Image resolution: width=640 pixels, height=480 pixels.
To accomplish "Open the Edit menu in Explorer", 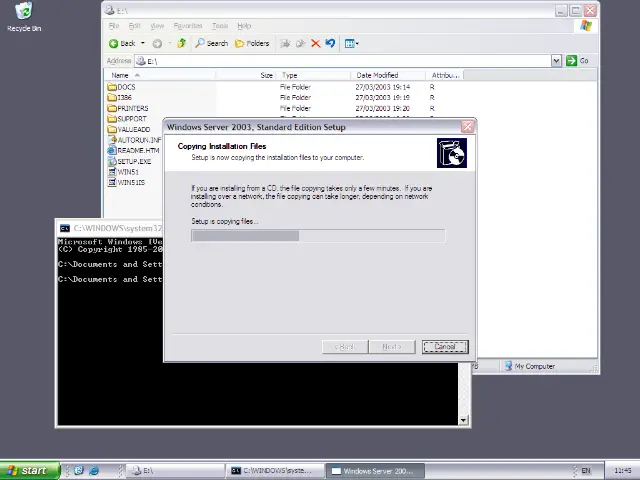I will (134, 26).
